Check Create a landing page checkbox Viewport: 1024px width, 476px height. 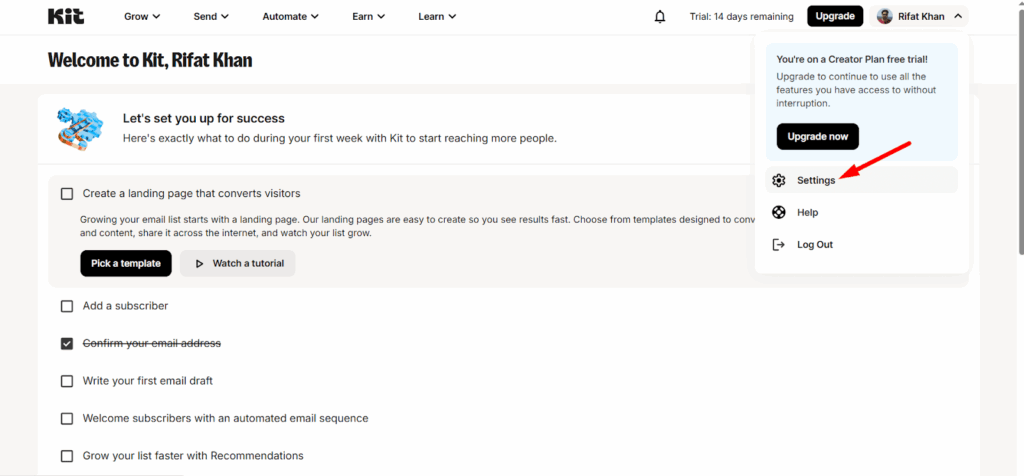[x=67, y=194]
